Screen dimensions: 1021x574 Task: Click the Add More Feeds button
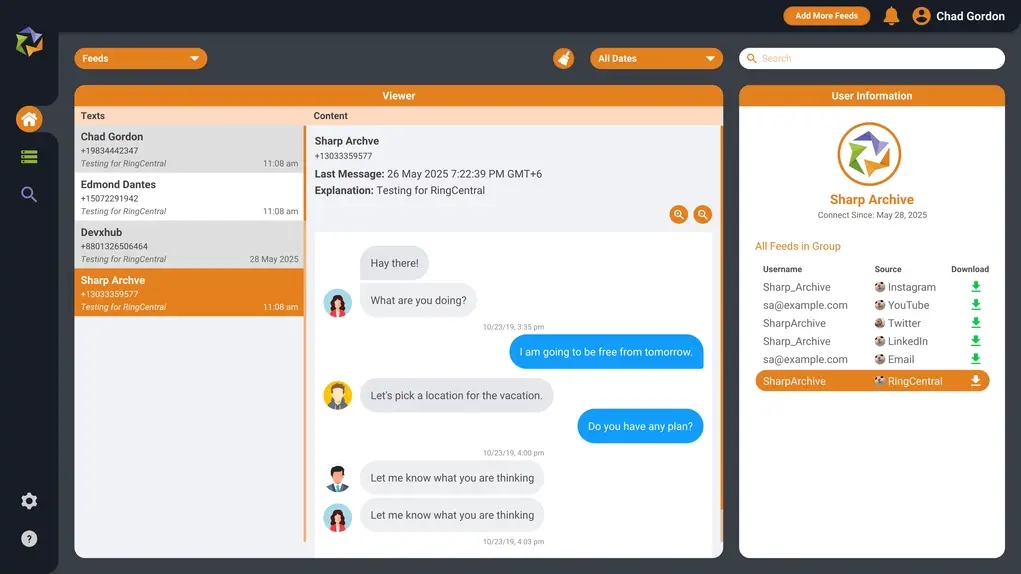tap(826, 16)
